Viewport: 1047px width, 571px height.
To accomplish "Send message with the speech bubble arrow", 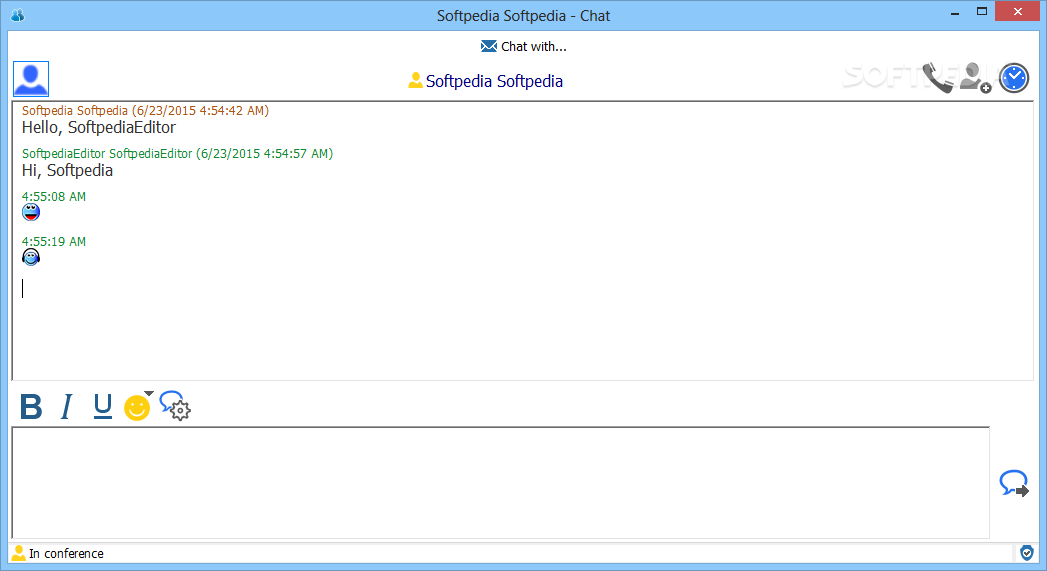I will [1014, 483].
